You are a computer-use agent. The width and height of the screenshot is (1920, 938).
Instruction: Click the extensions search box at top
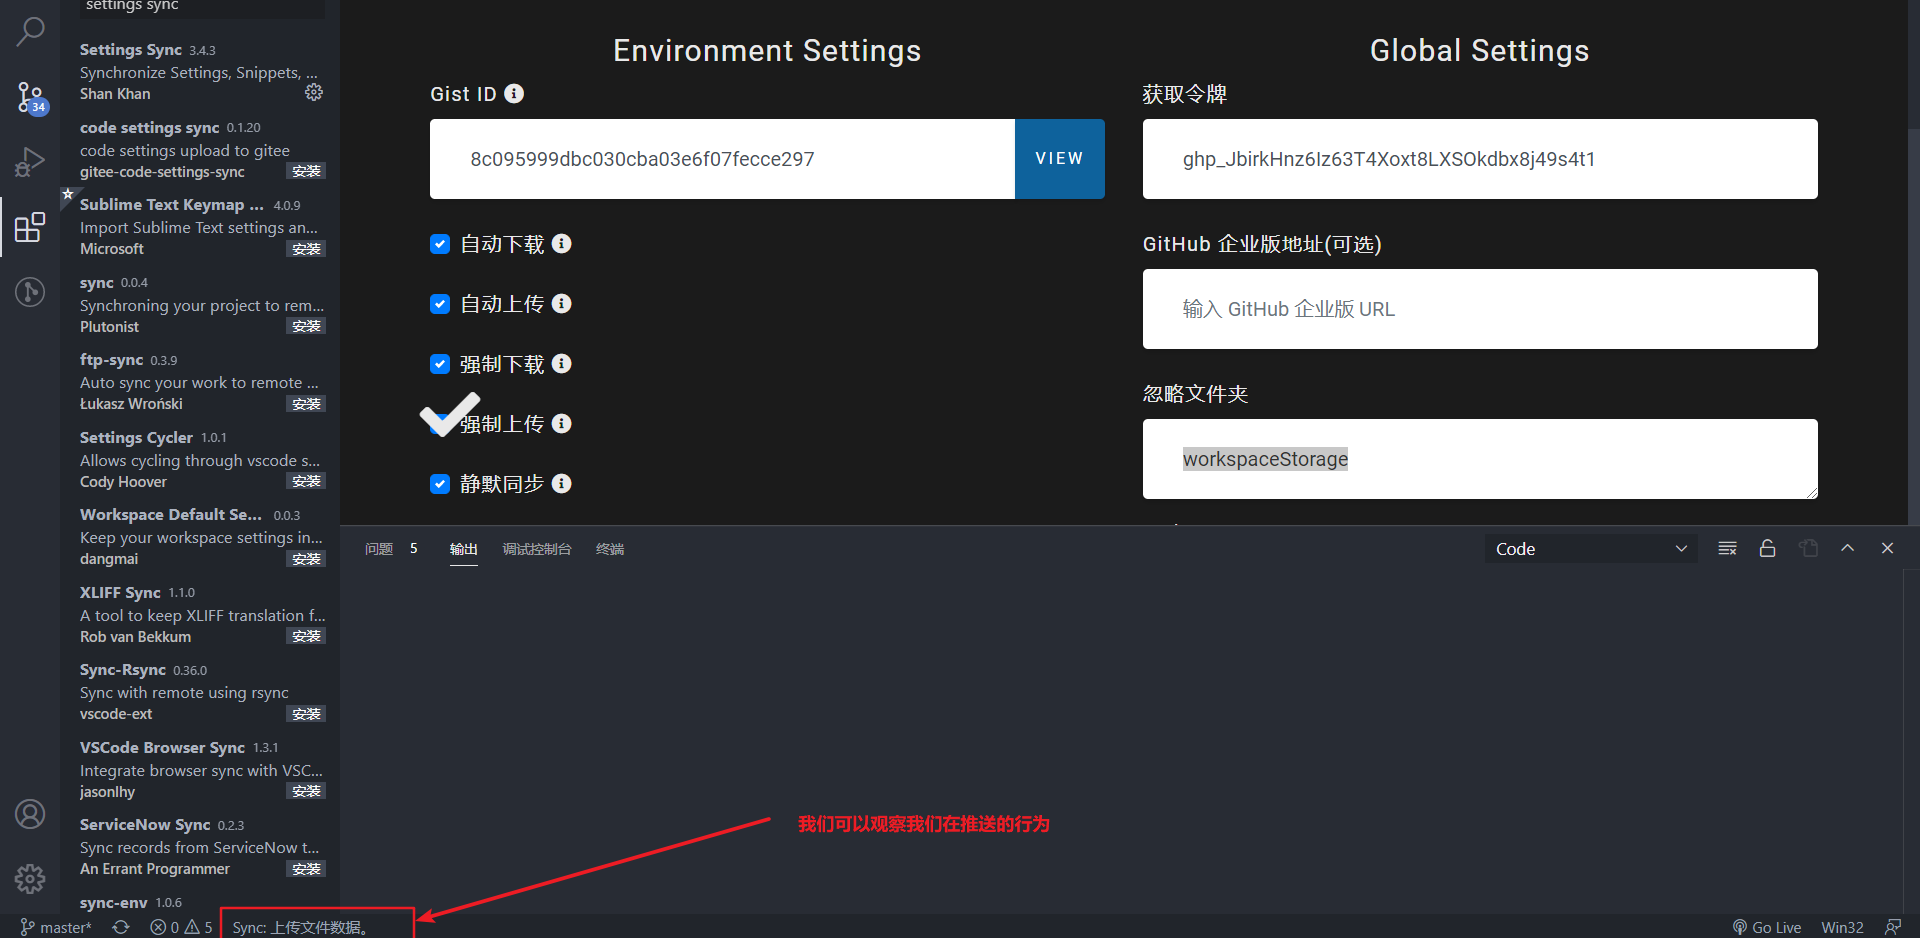(x=201, y=8)
